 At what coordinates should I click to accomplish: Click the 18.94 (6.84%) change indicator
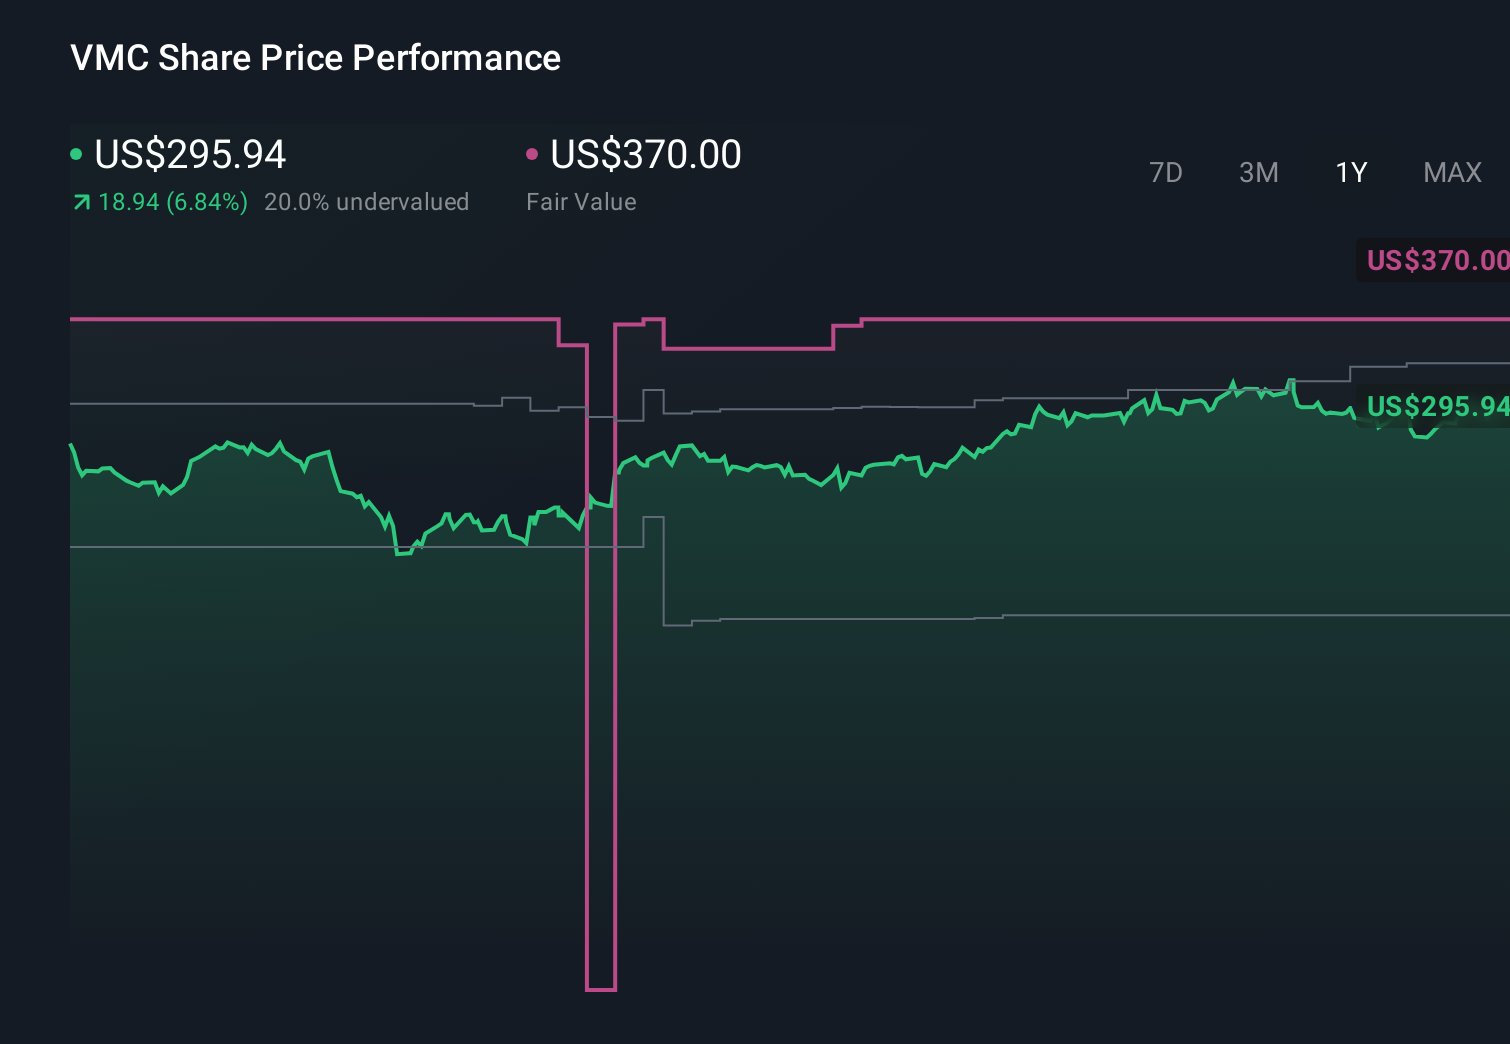(172, 201)
